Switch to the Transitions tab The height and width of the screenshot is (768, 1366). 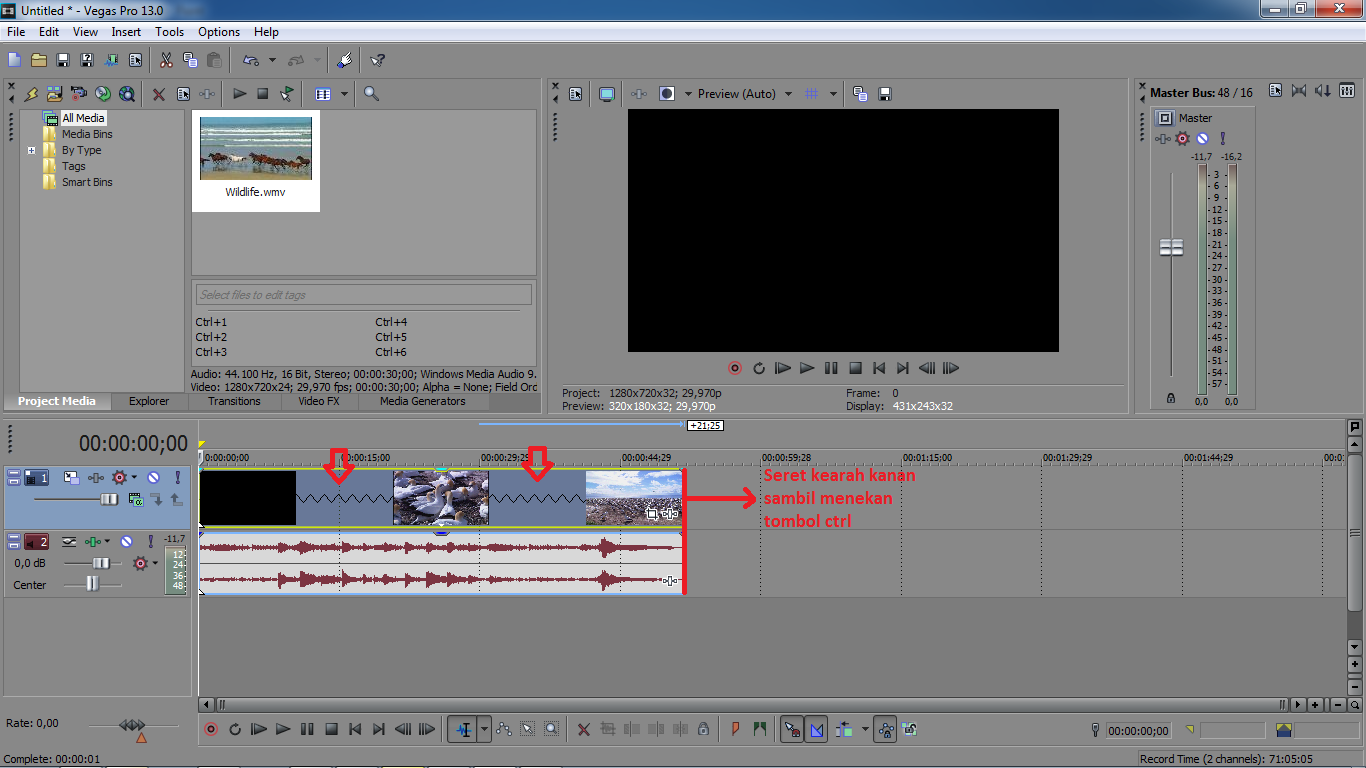click(x=234, y=401)
